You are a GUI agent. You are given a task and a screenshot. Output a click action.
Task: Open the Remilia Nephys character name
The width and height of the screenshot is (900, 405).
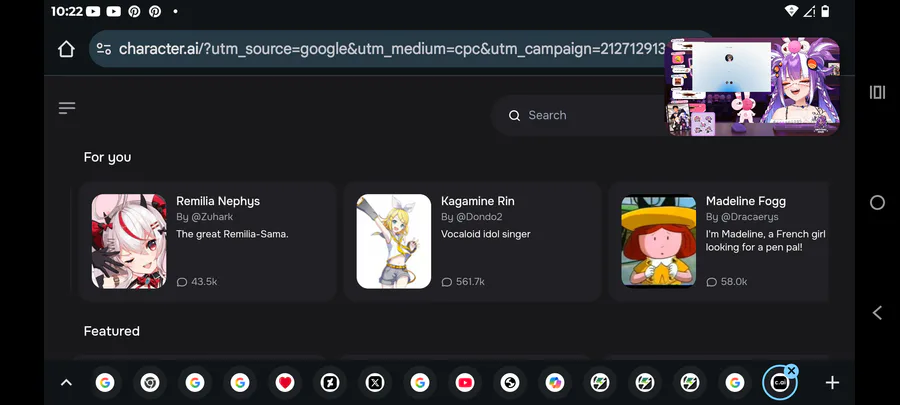click(x=218, y=201)
